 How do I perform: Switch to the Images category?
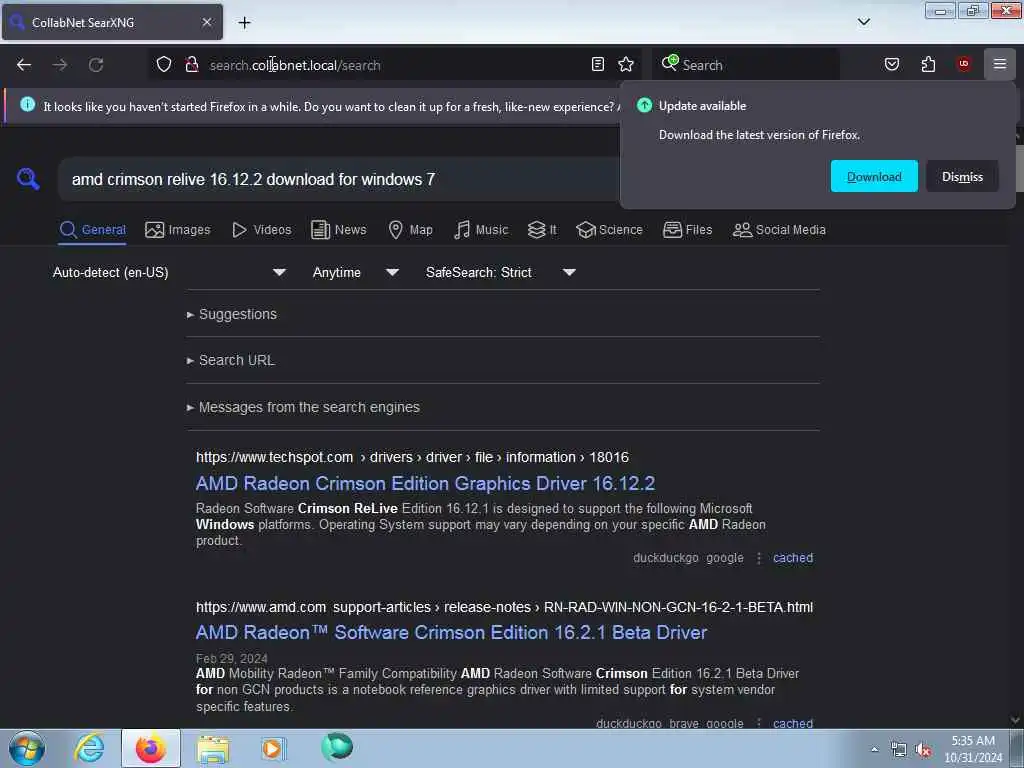point(178,230)
